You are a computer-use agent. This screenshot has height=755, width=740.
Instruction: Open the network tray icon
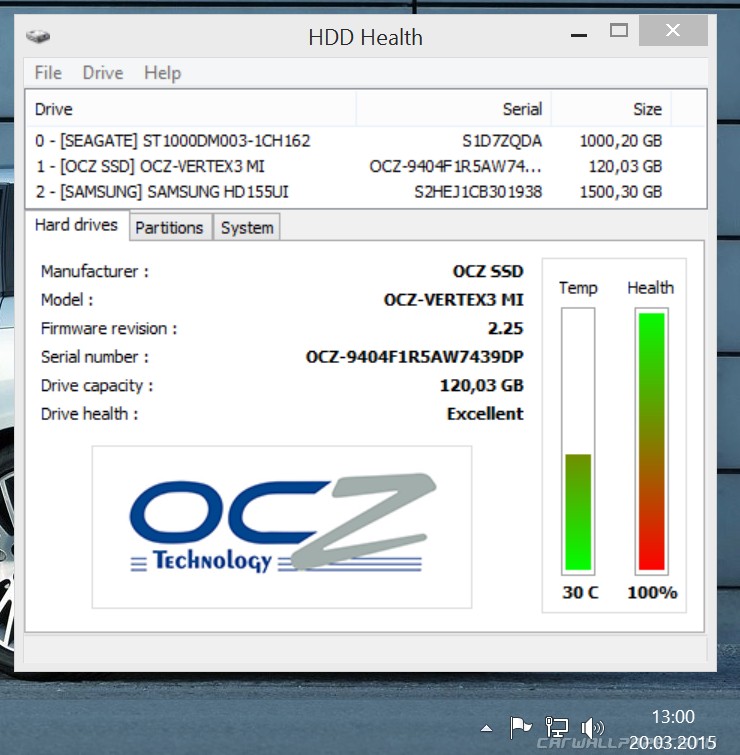pyautogui.click(x=556, y=727)
